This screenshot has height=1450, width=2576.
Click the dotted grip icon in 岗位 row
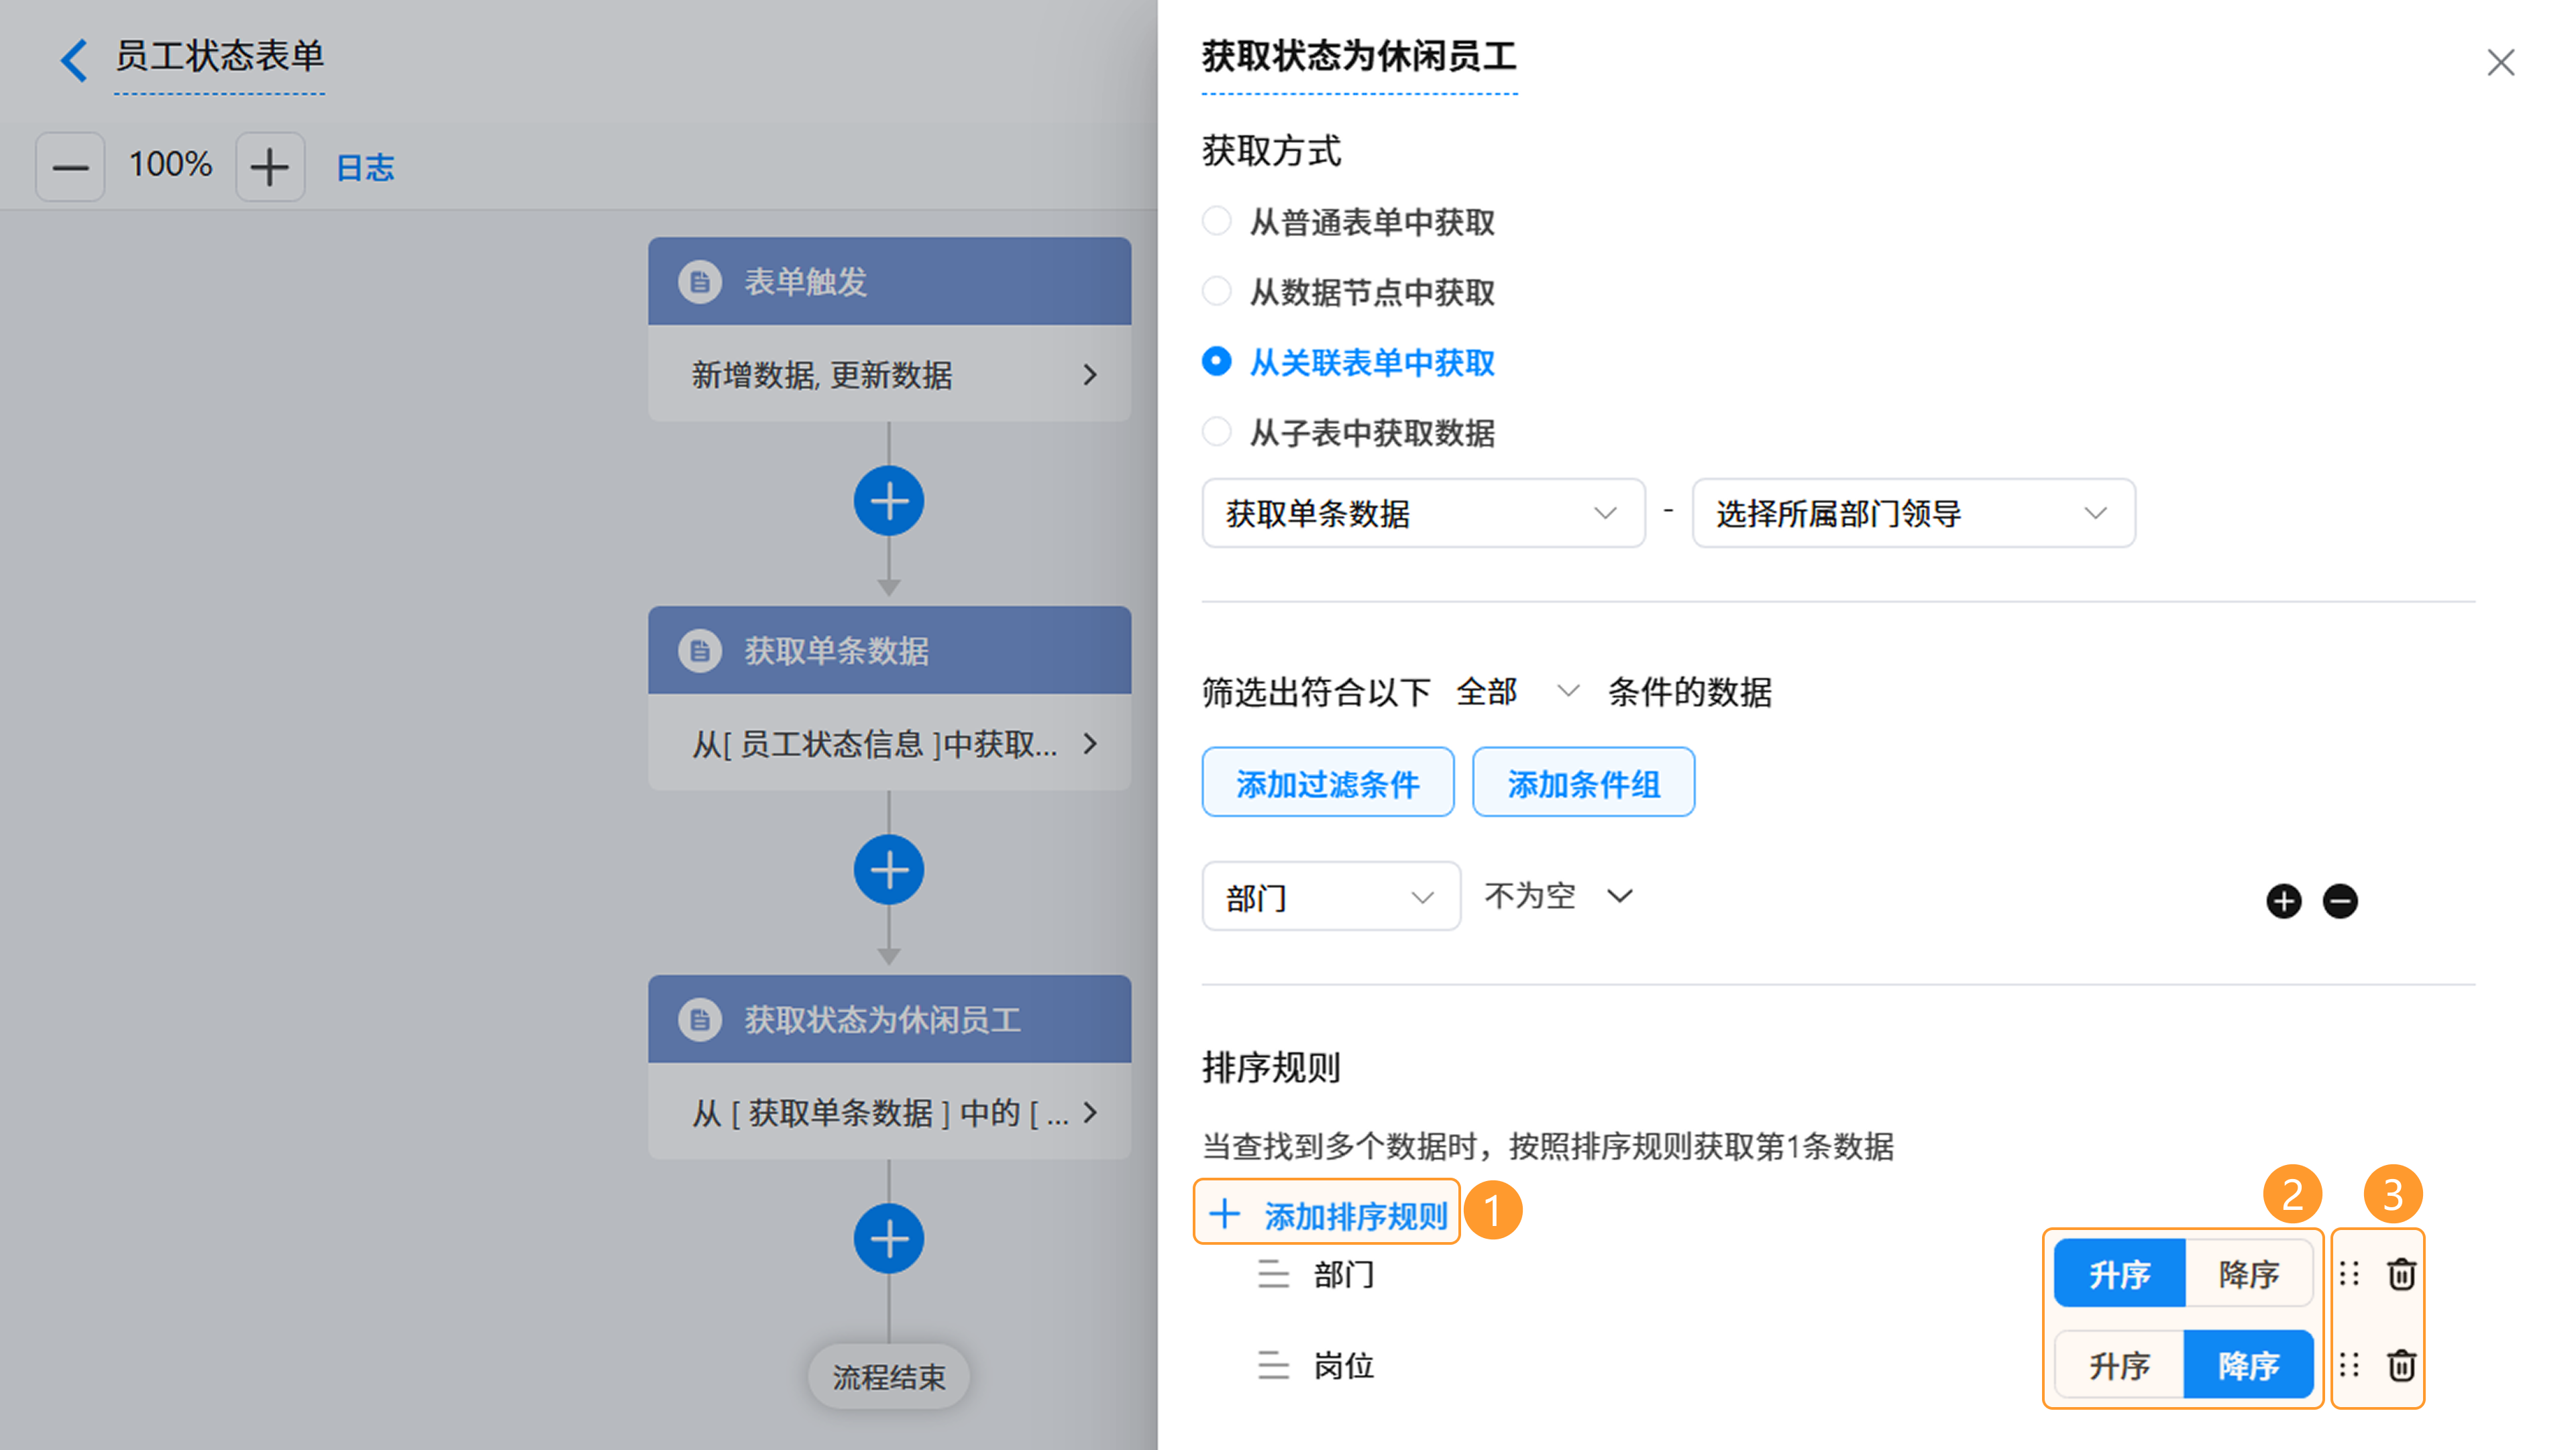(2350, 1365)
